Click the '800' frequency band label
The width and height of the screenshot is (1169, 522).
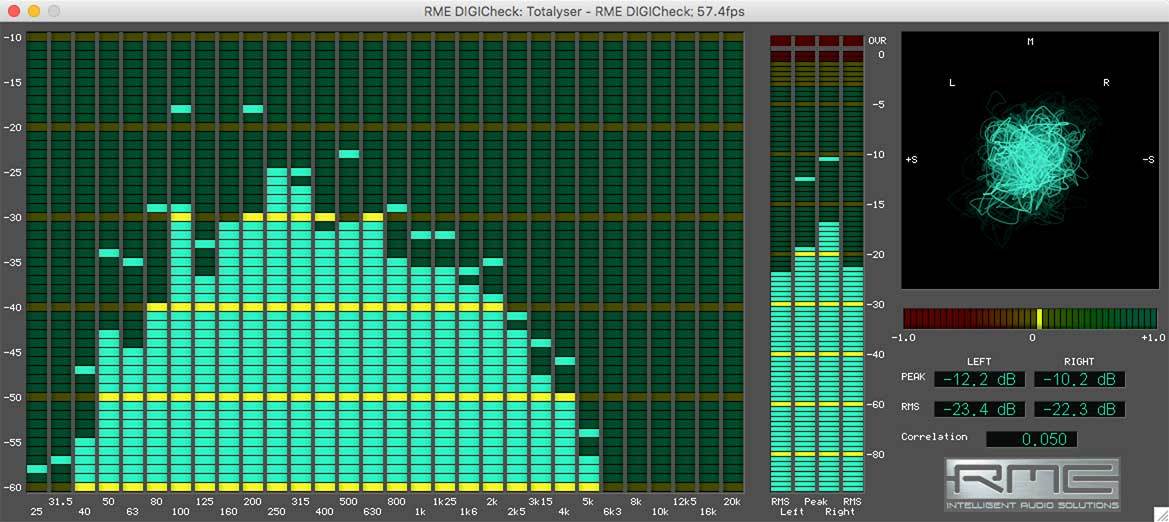coord(396,501)
